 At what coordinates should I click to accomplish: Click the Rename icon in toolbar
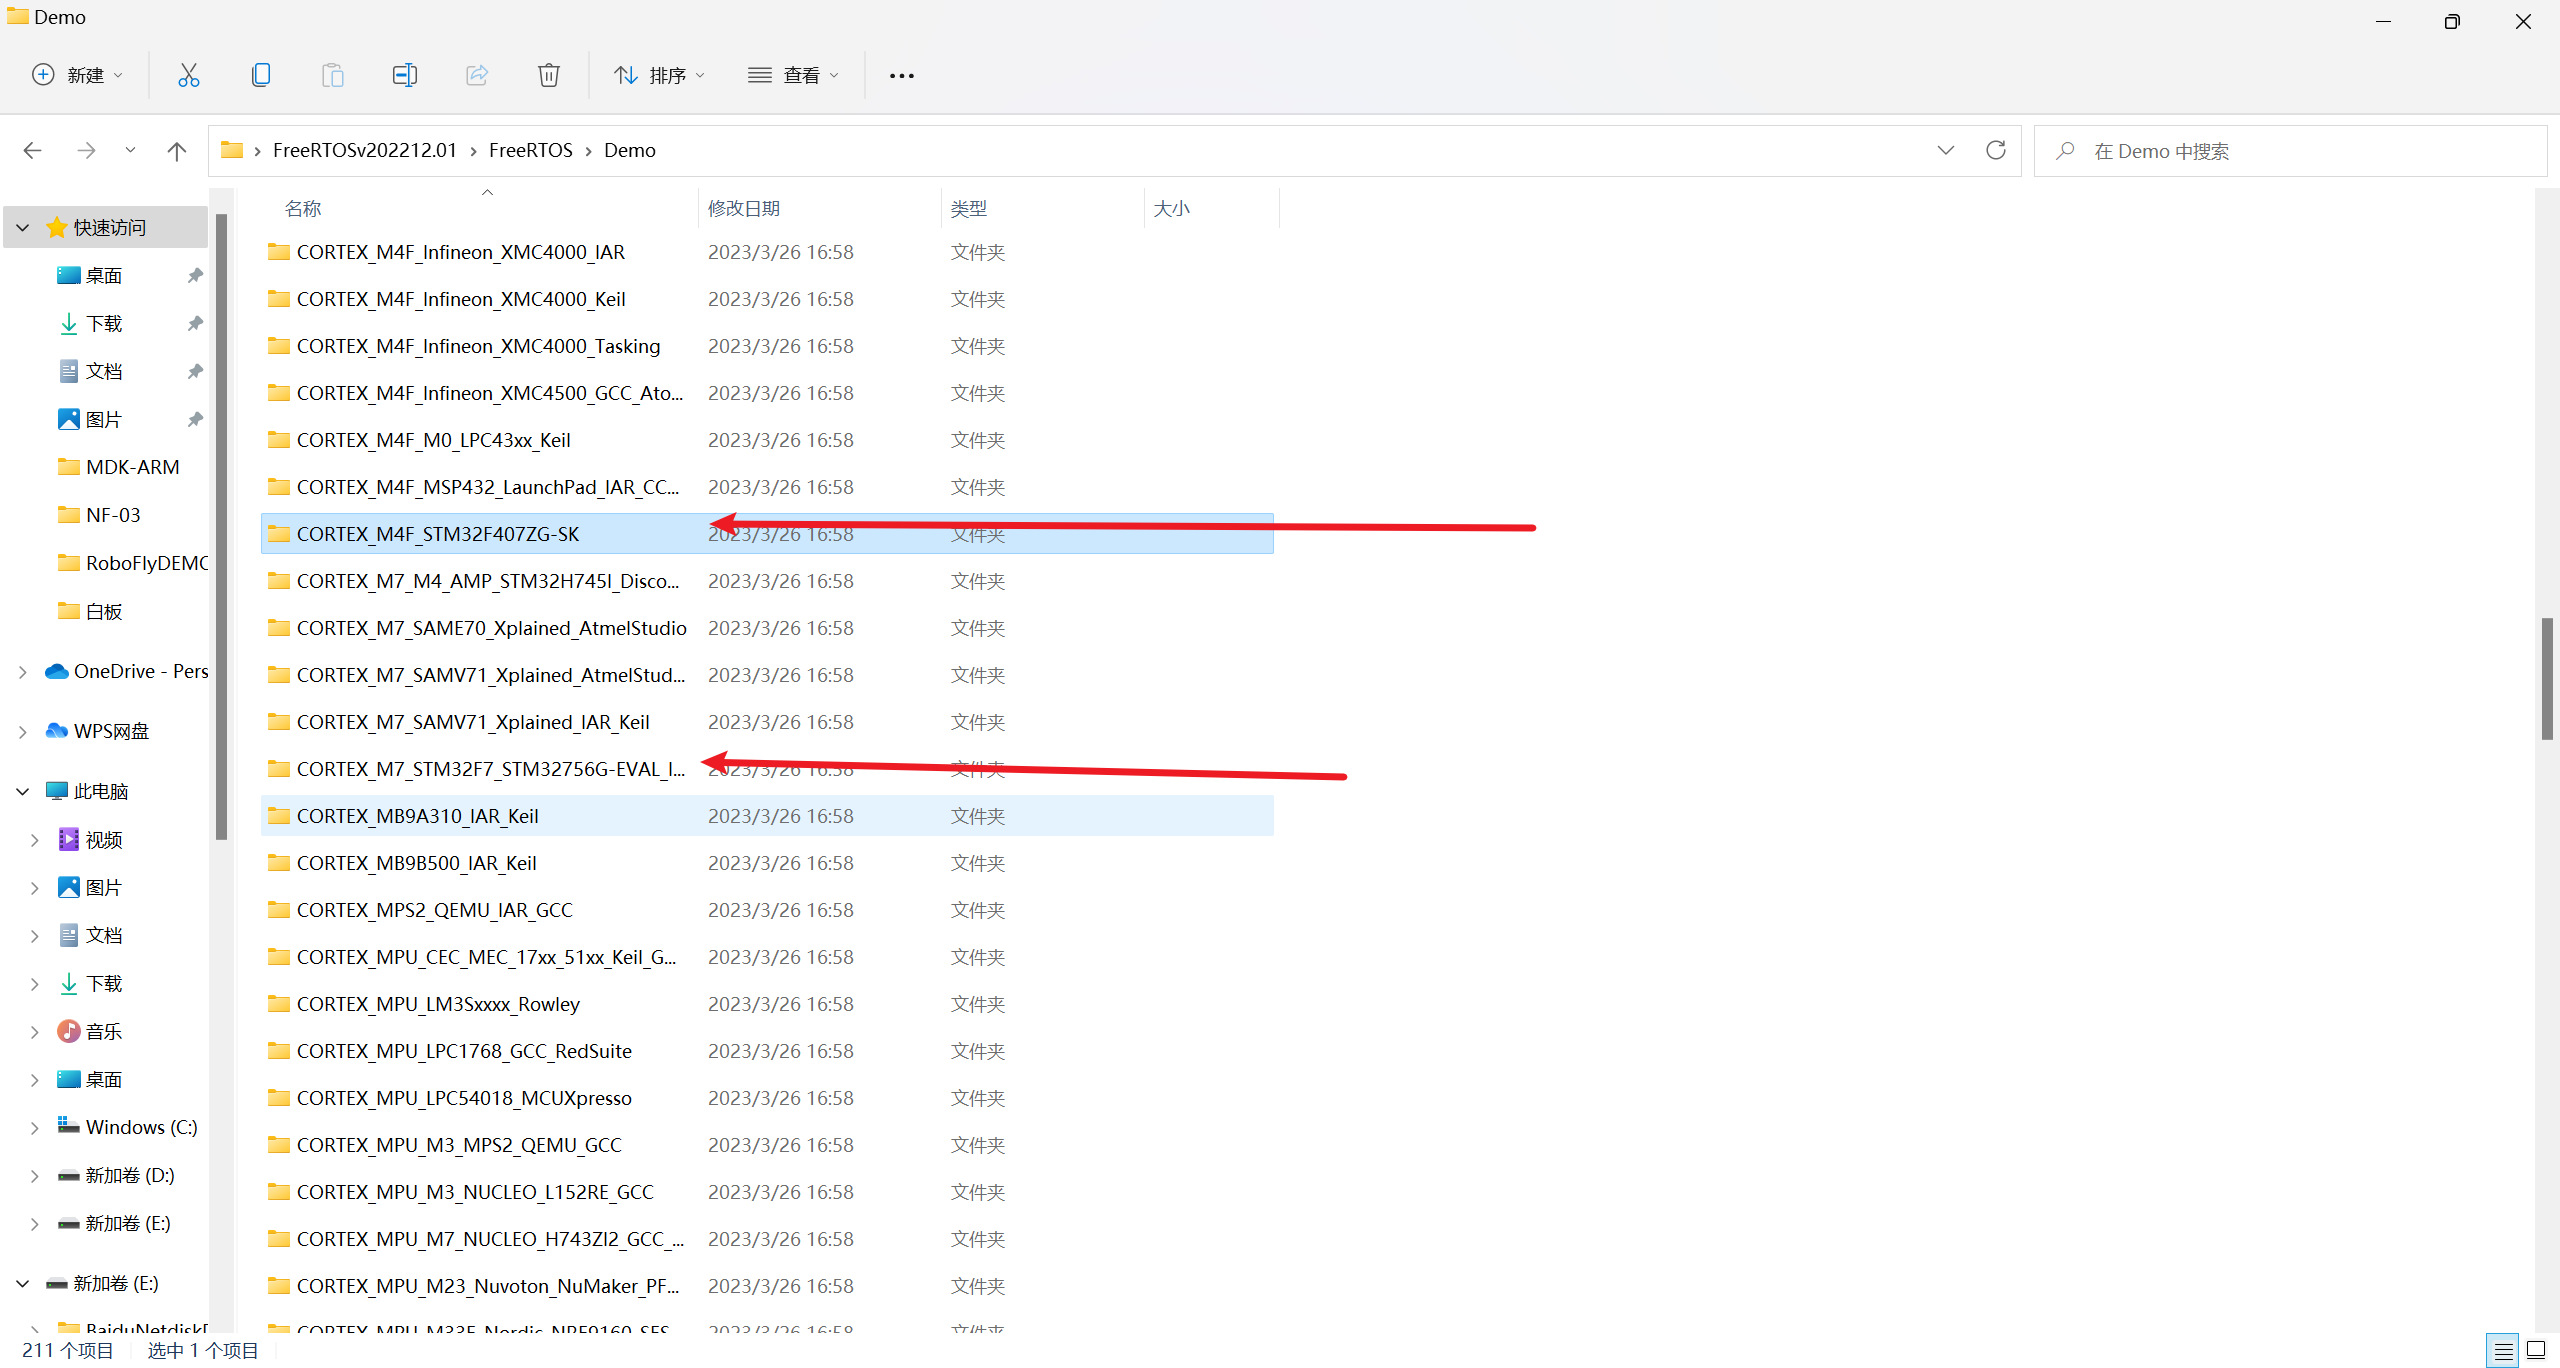pos(405,75)
